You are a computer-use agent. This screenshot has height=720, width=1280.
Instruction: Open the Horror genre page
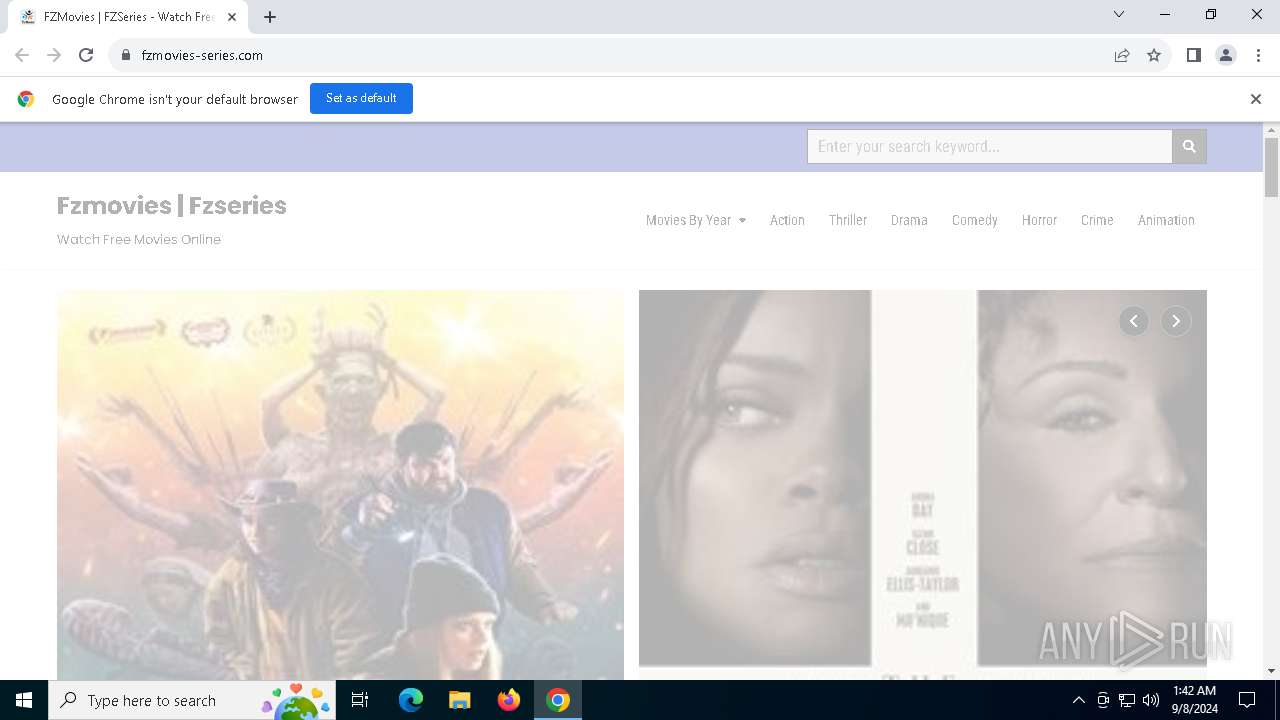[1039, 220]
